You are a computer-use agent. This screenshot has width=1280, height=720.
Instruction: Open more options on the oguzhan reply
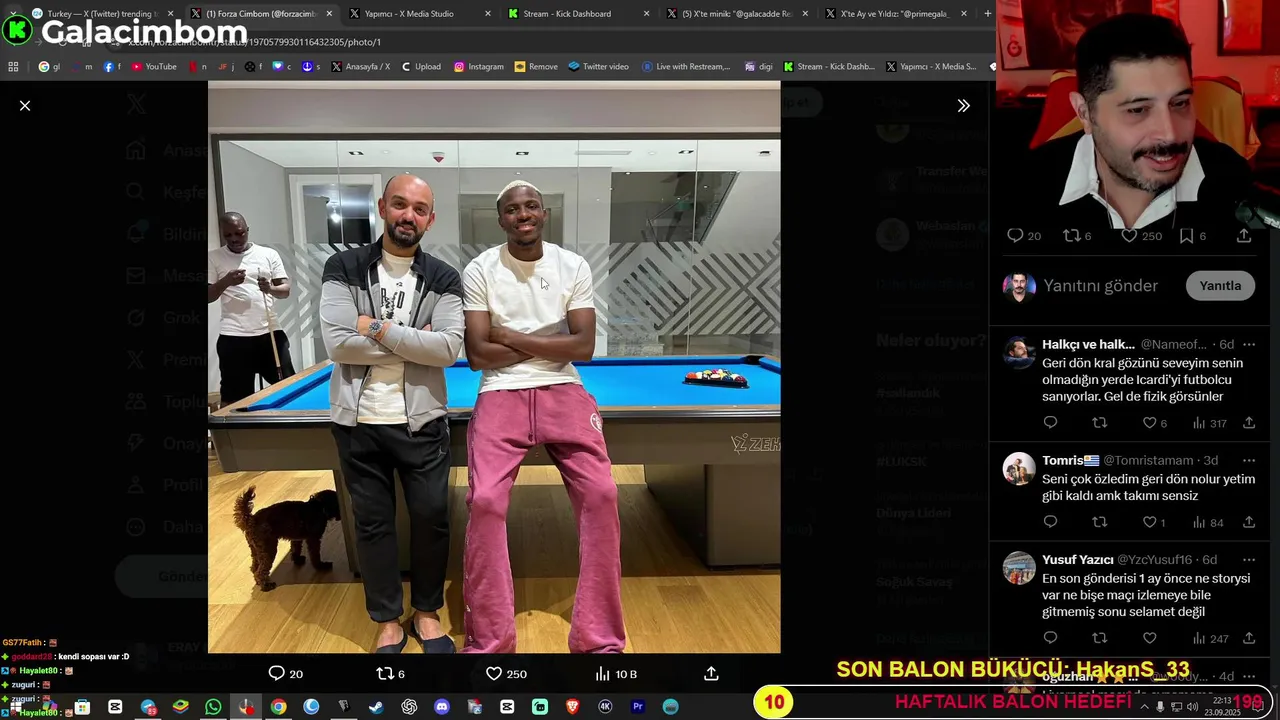[1249, 677]
